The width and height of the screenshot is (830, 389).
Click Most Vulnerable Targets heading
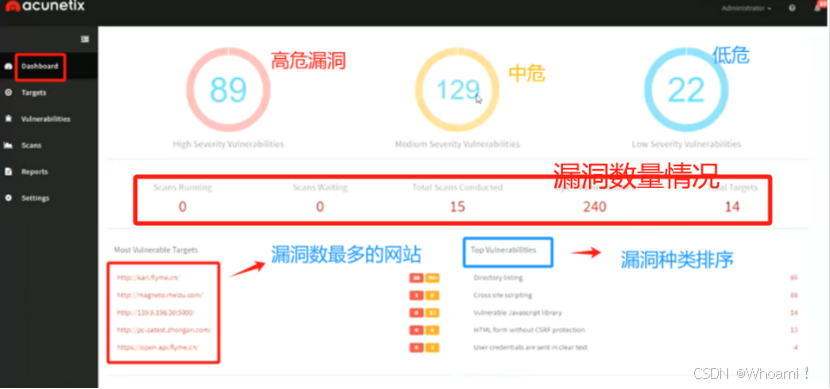pos(156,250)
